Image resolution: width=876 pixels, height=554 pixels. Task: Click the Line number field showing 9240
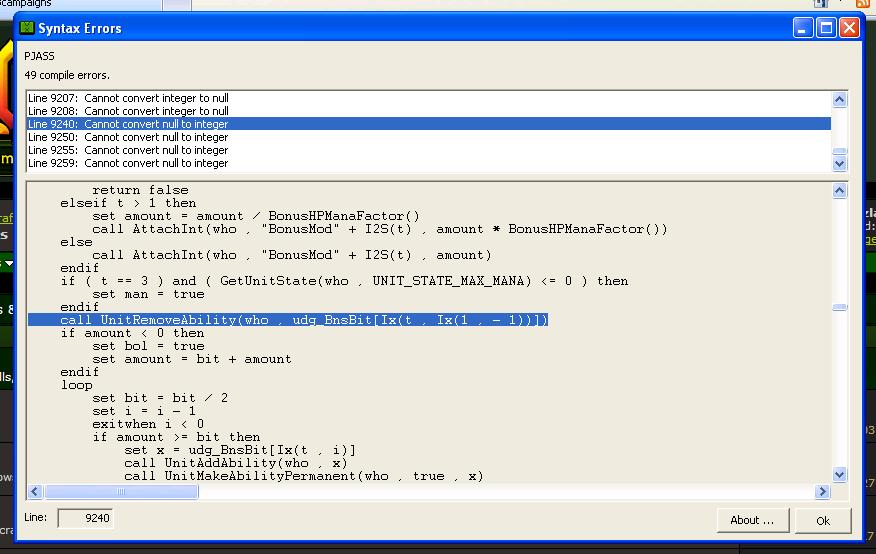click(85, 518)
